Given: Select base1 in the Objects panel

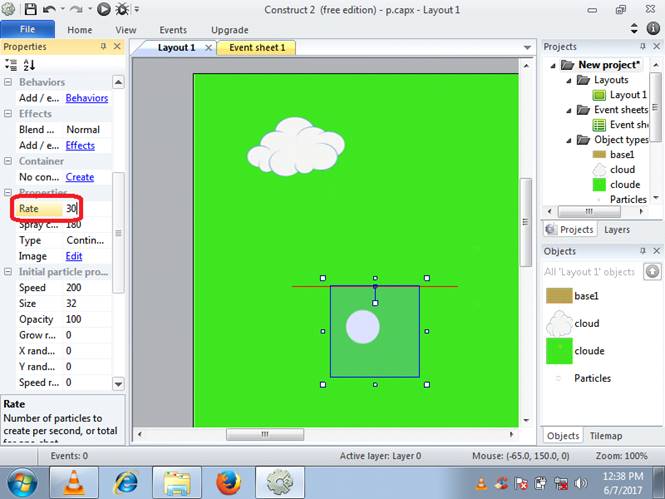Looking at the screenshot, I should click(x=572, y=295).
